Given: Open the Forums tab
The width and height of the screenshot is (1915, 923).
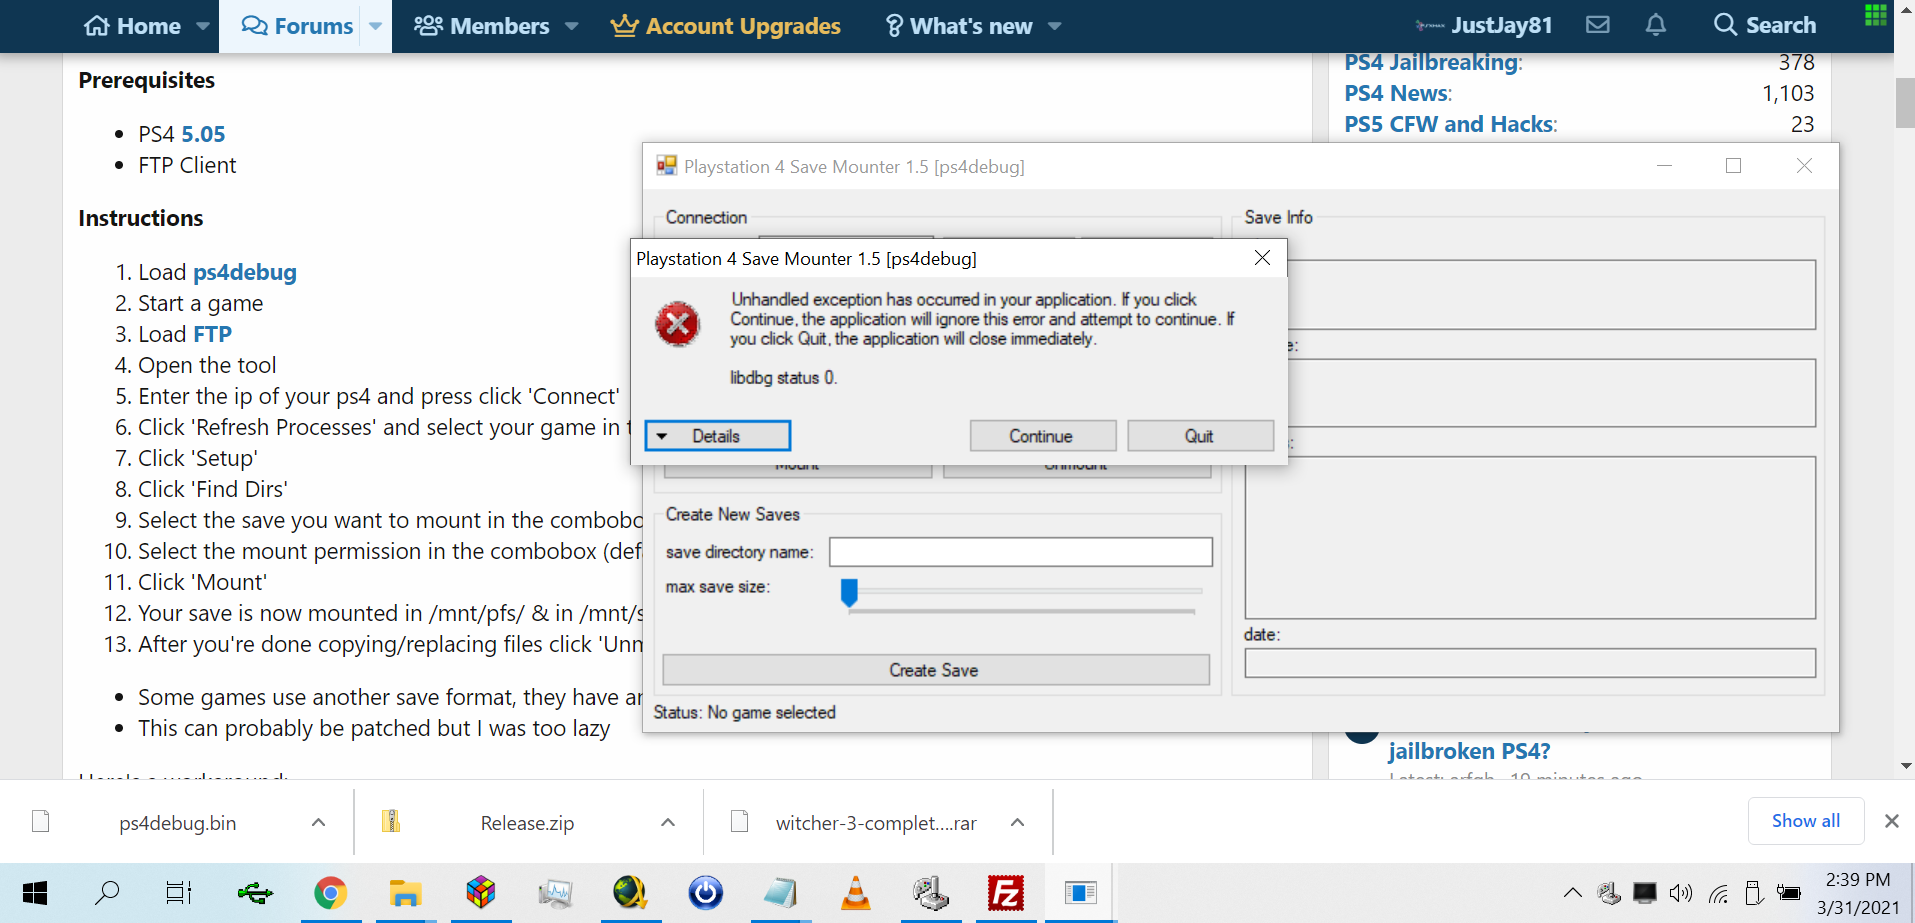Looking at the screenshot, I should click(x=298, y=26).
